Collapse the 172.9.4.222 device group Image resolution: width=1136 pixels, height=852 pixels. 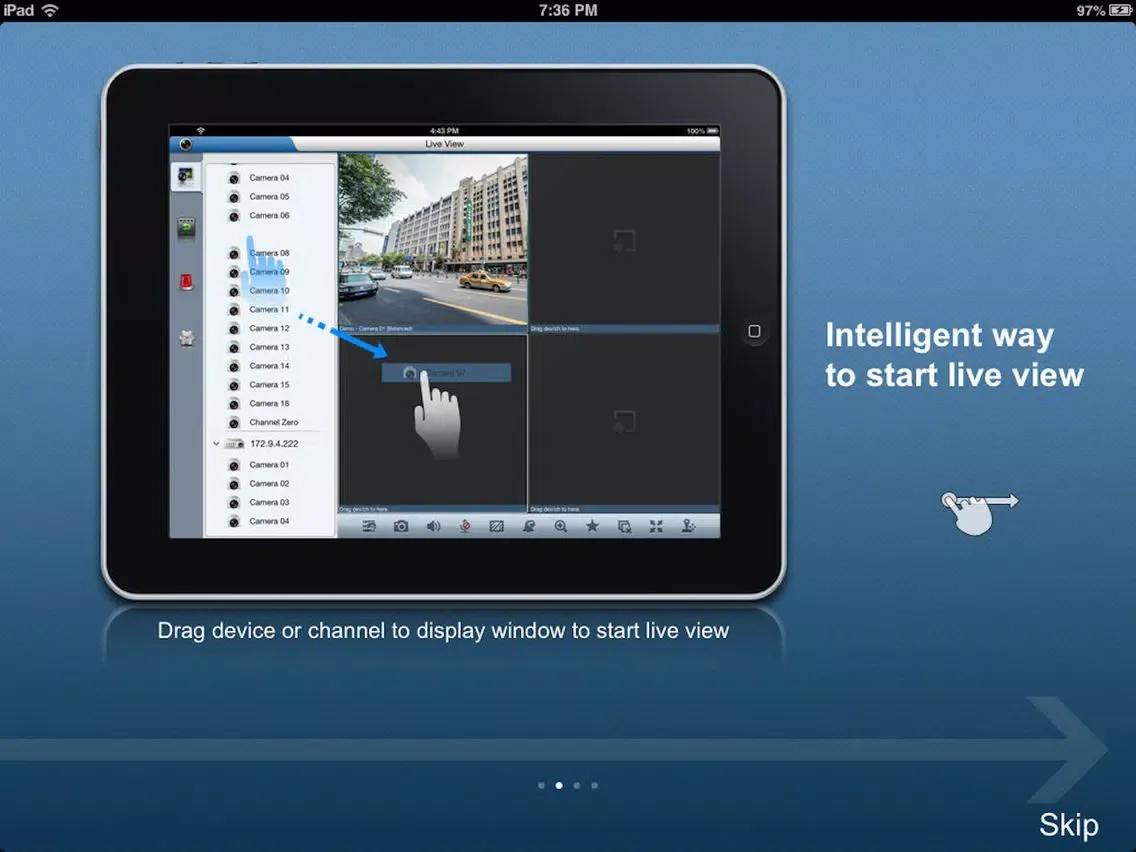216,443
